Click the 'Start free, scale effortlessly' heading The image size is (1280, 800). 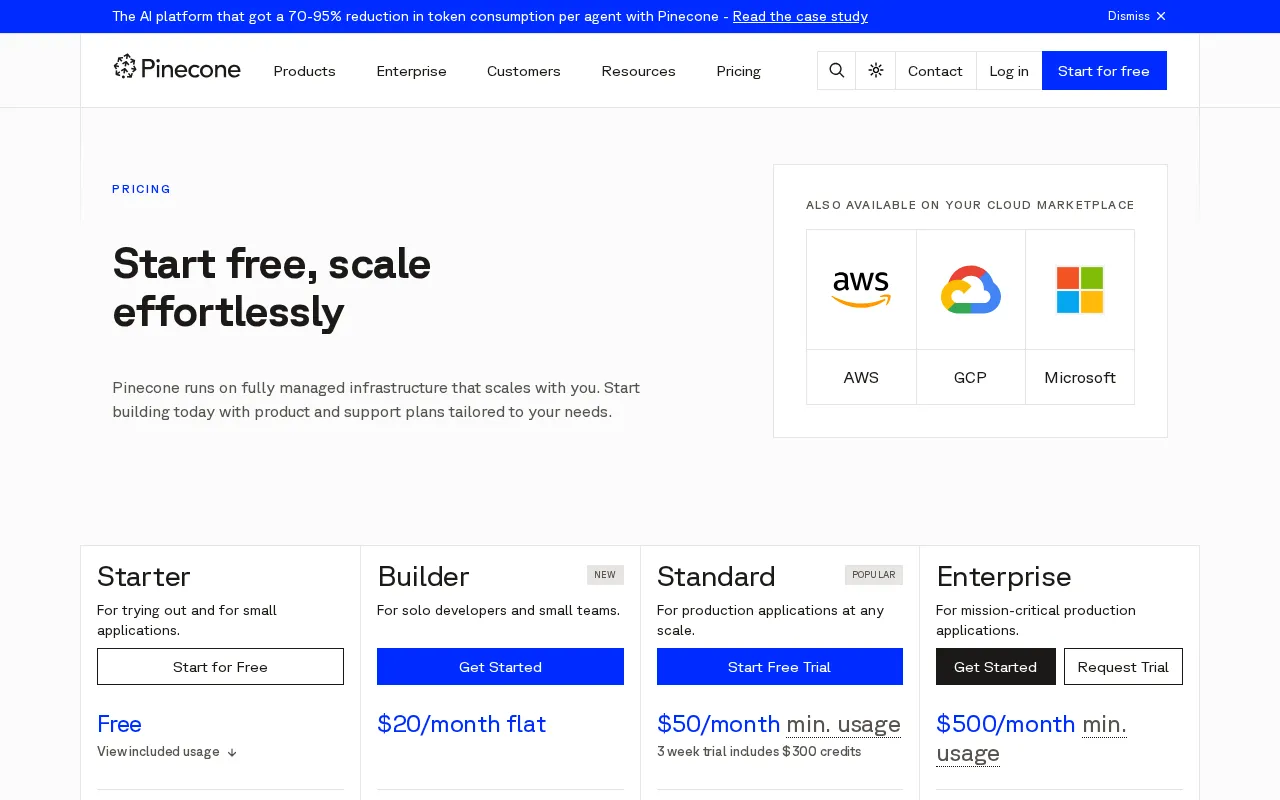pos(272,288)
